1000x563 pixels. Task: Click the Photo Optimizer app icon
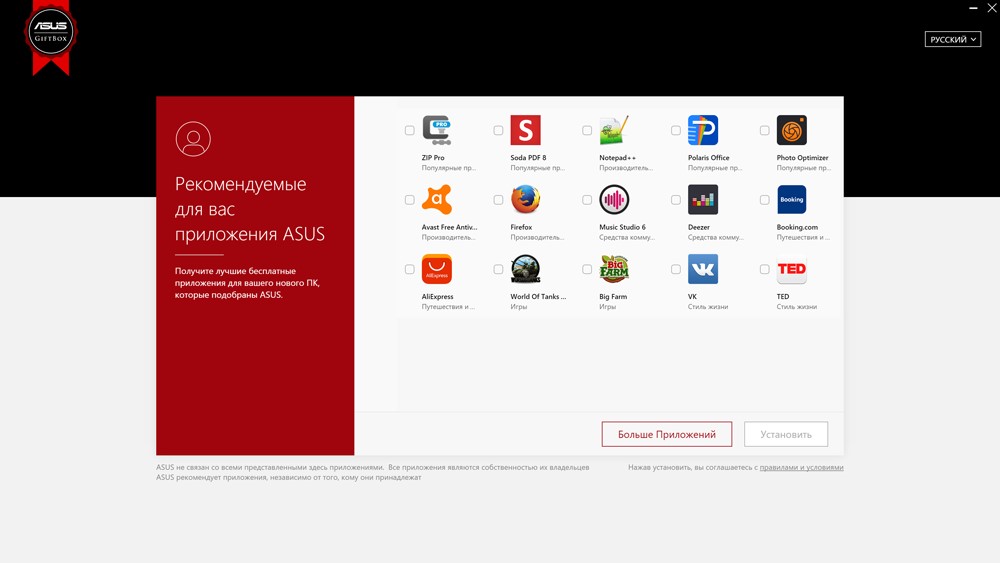click(x=791, y=130)
